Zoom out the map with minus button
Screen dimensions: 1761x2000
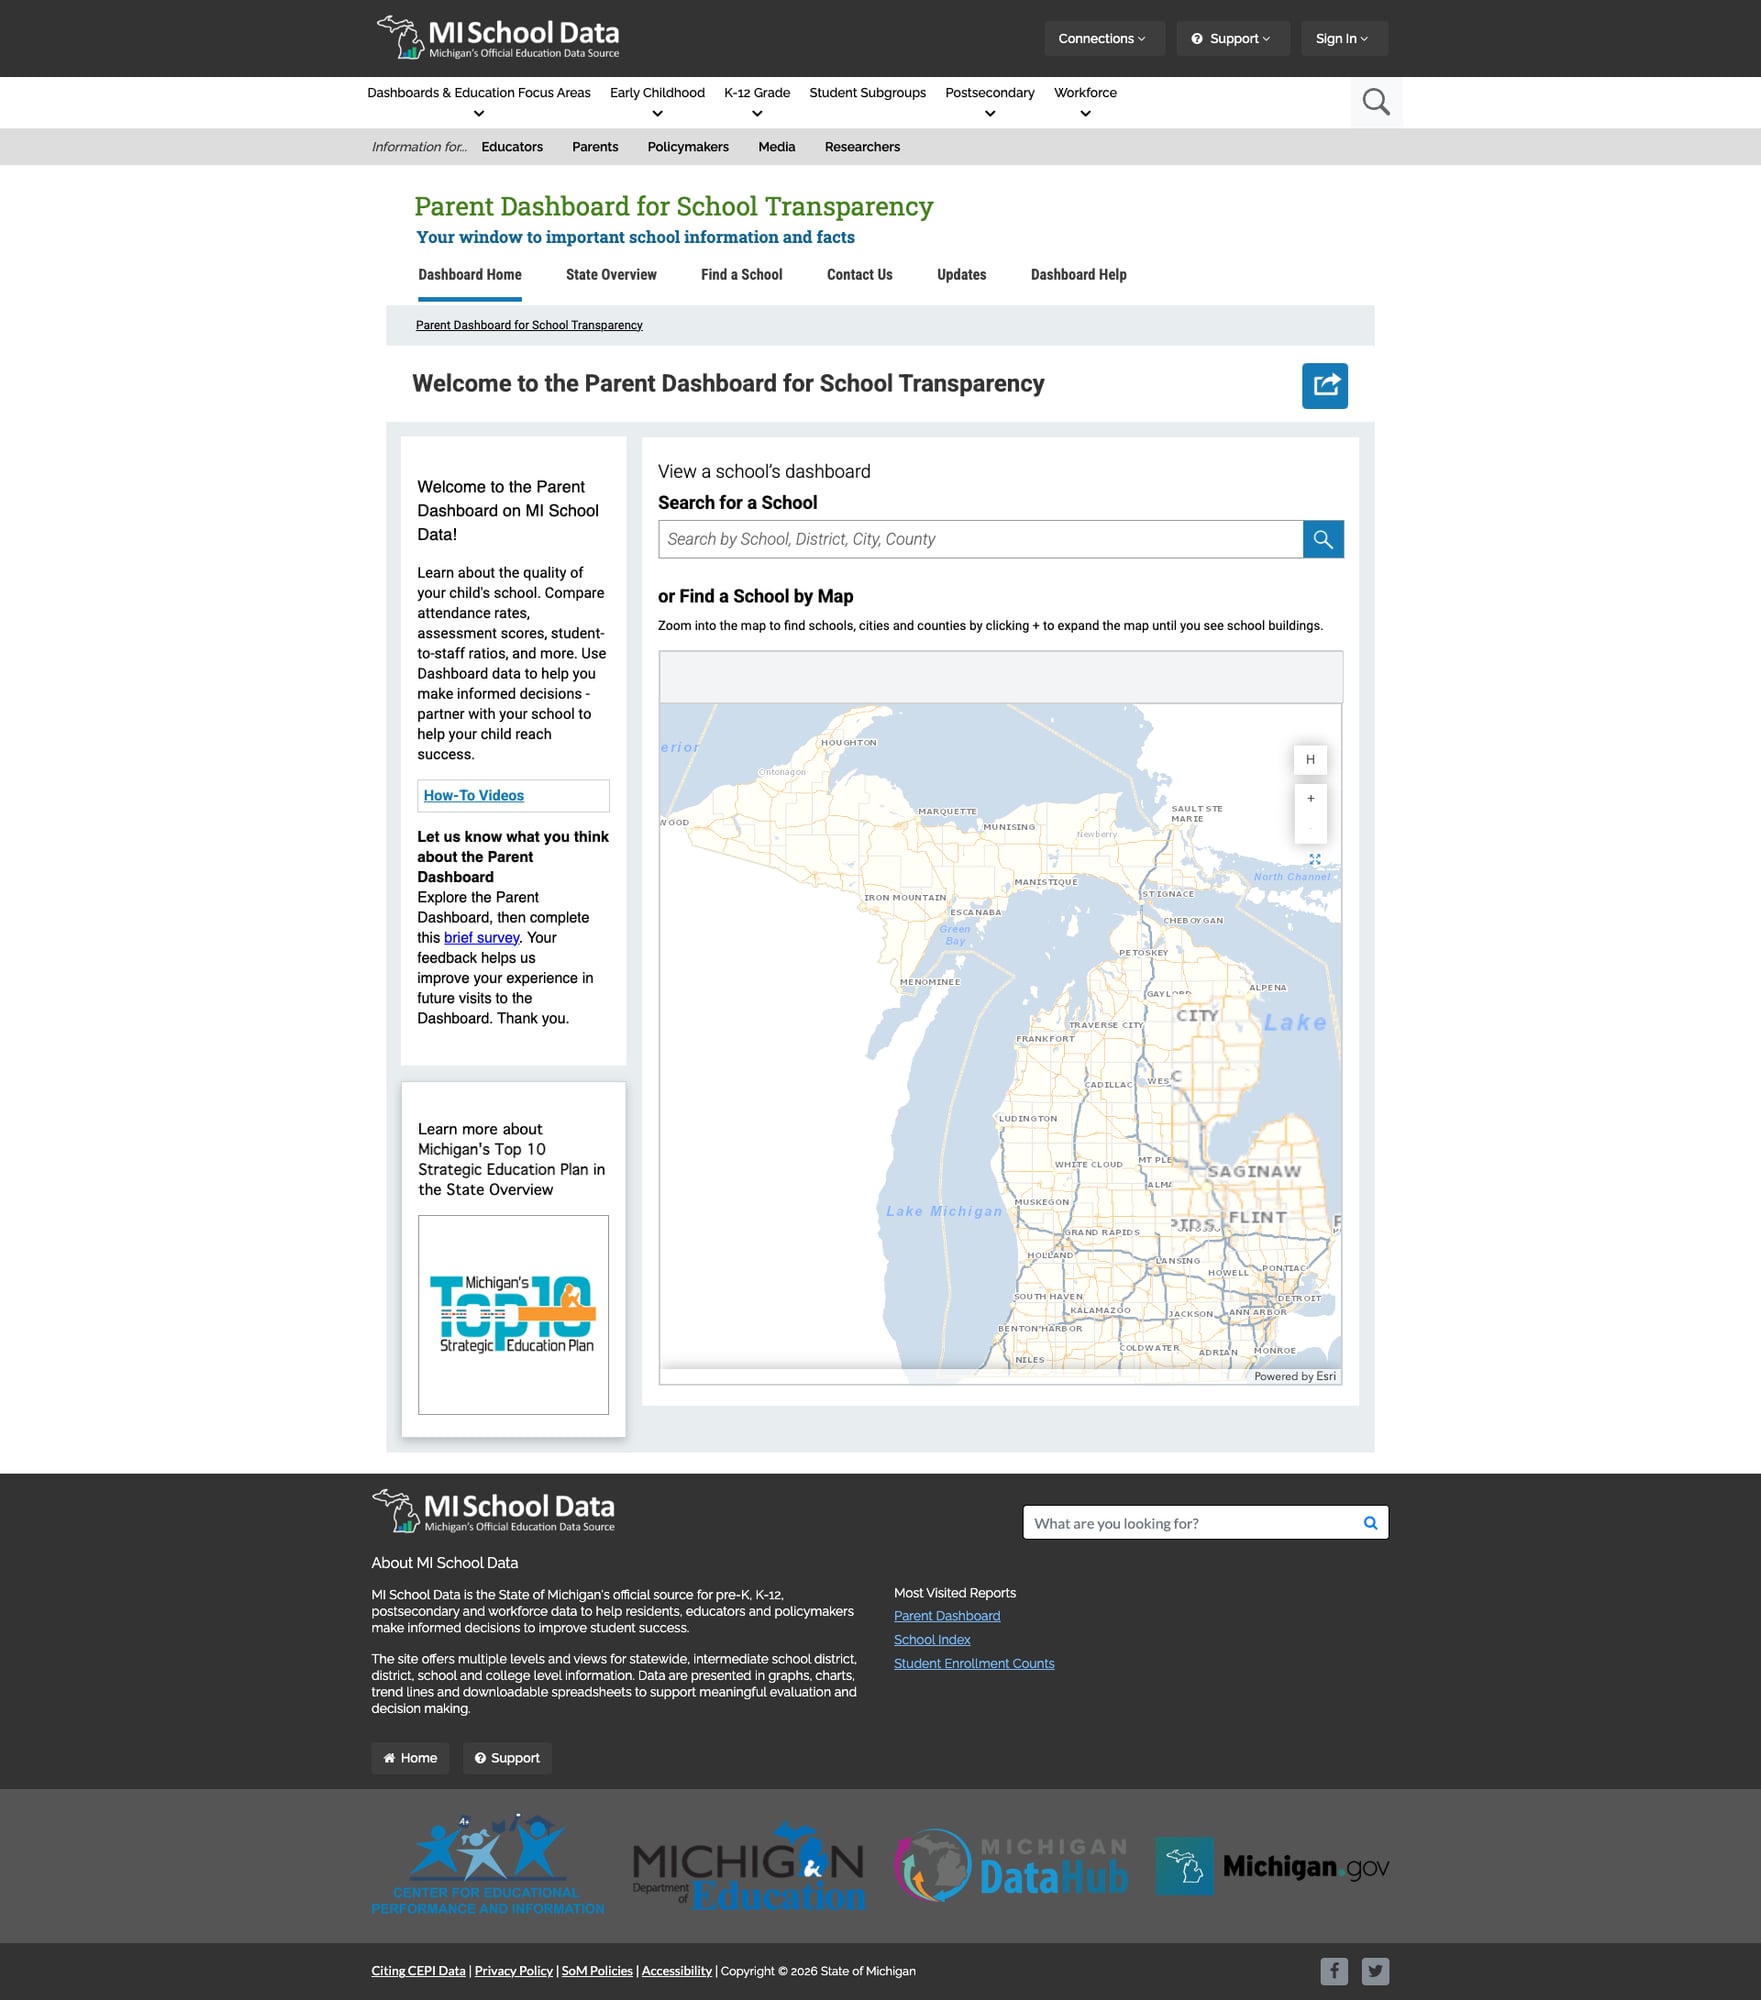point(1310,828)
